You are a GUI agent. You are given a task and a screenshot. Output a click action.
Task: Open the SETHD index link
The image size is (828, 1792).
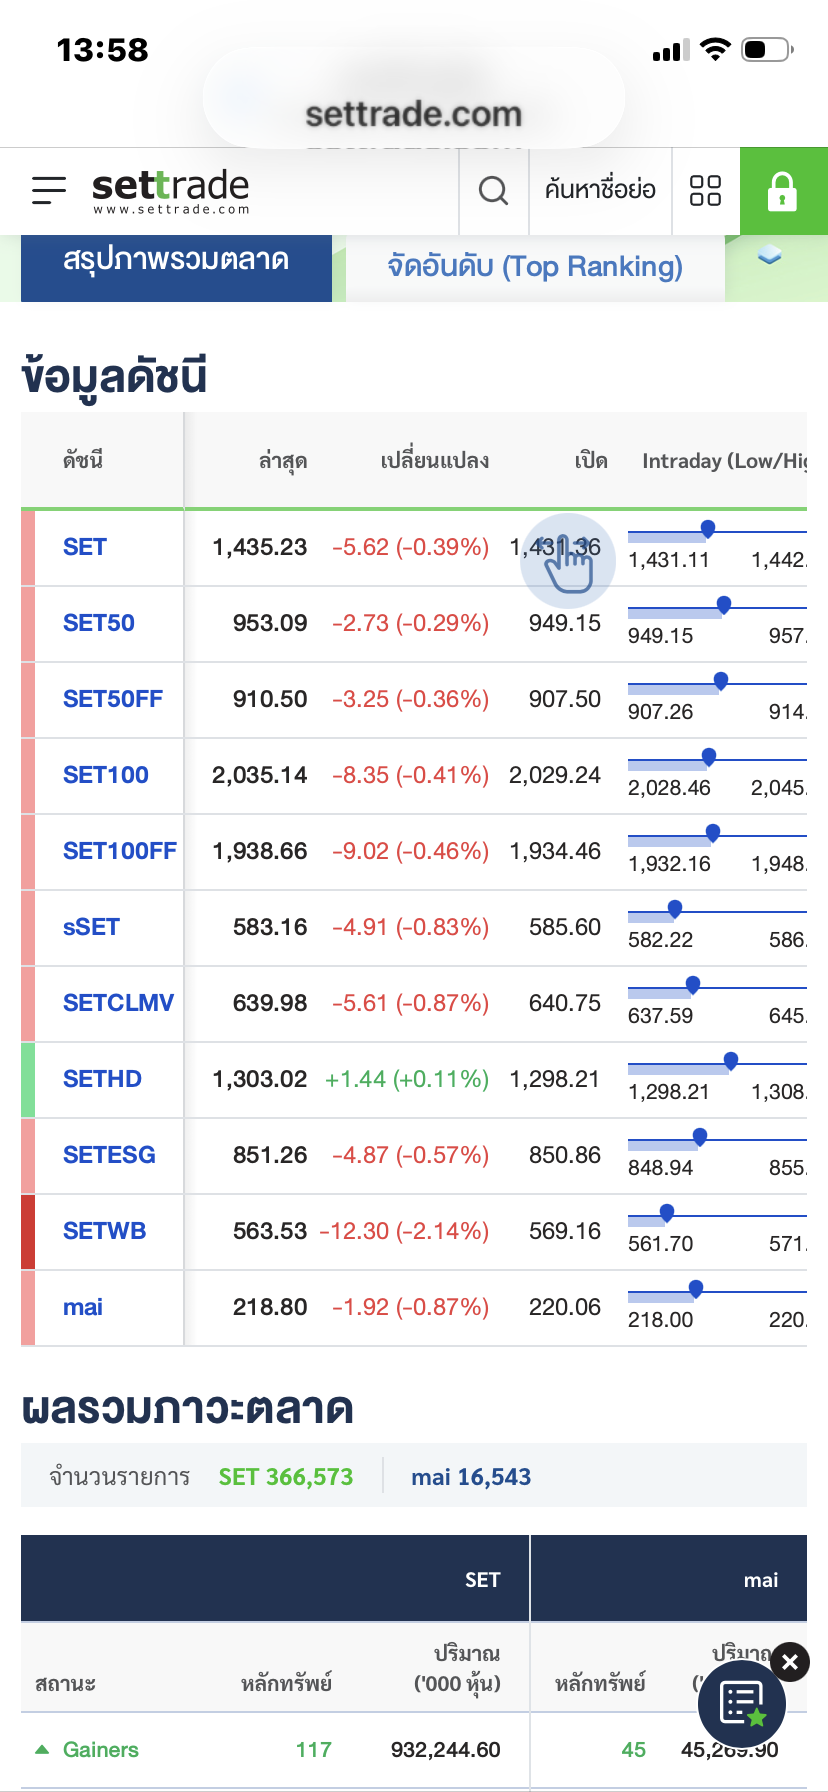102,1079
